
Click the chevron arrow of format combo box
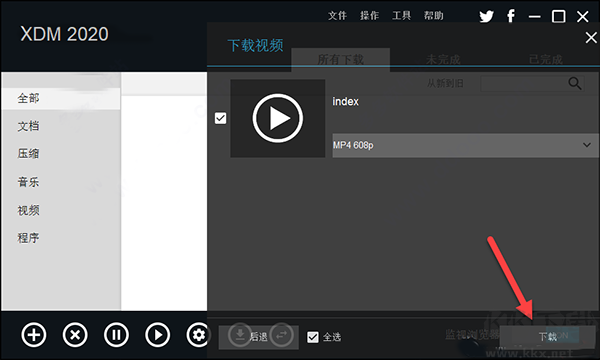coord(587,145)
